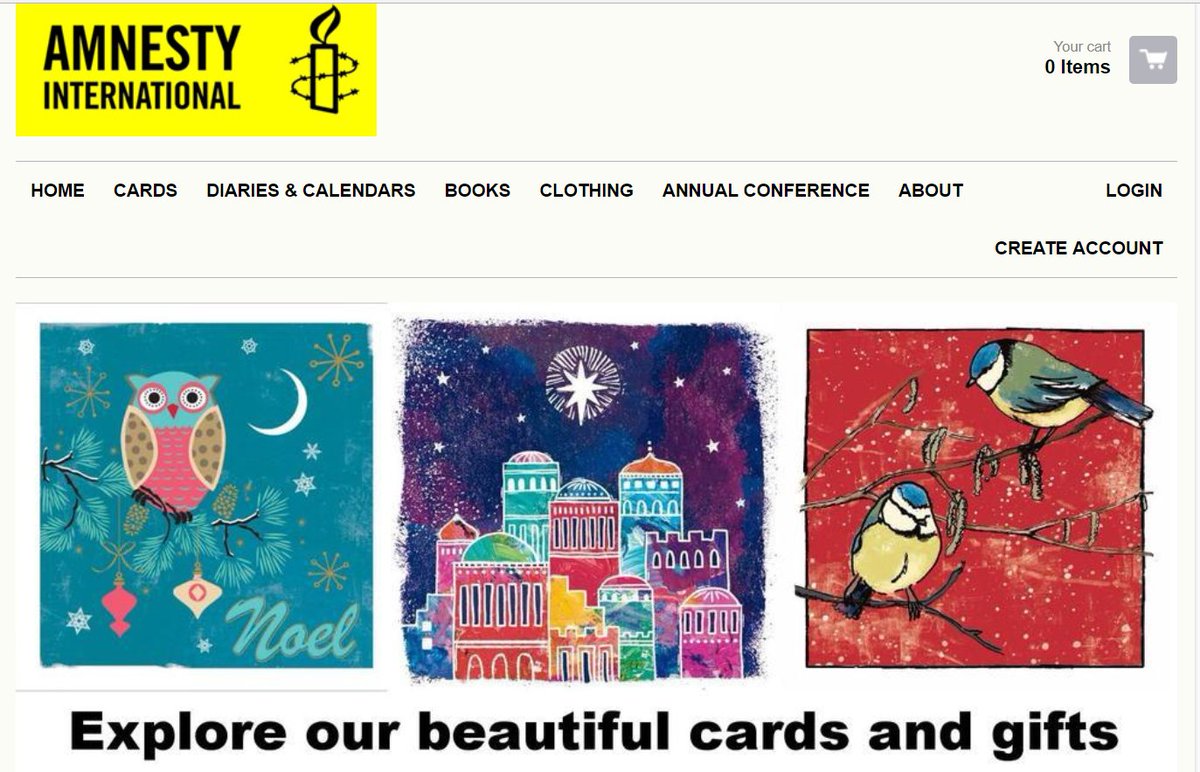
Task: Browse the CLOTHING category
Action: click(x=586, y=190)
